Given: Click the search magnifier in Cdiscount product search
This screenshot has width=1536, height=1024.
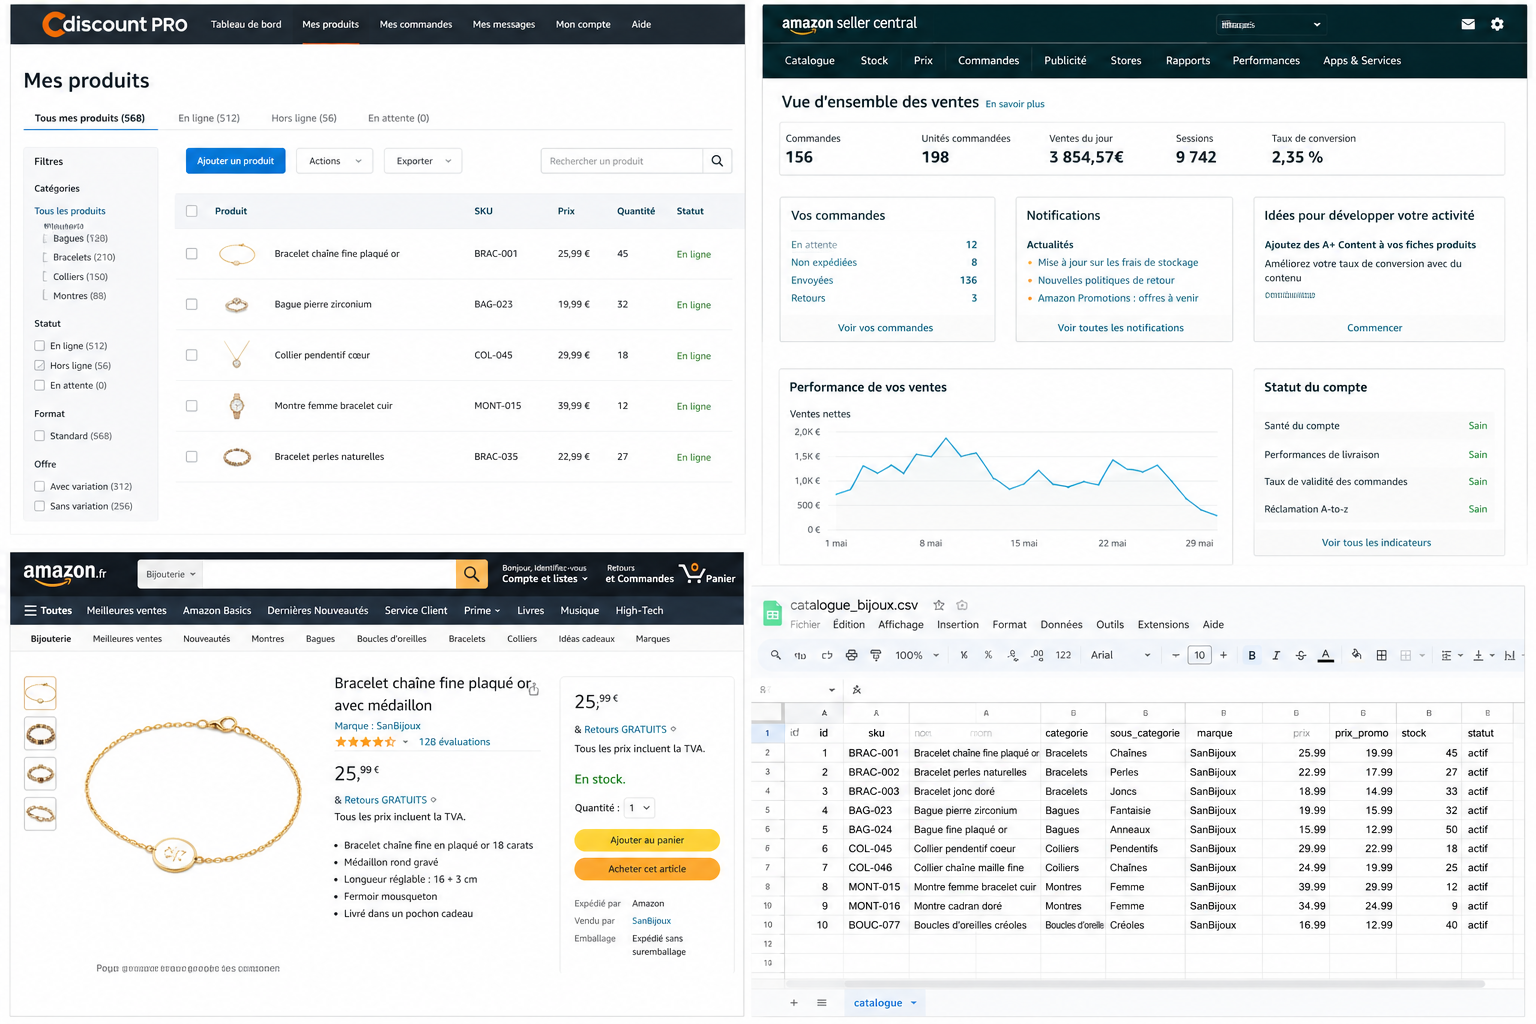Looking at the screenshot, I should point(717,161).
